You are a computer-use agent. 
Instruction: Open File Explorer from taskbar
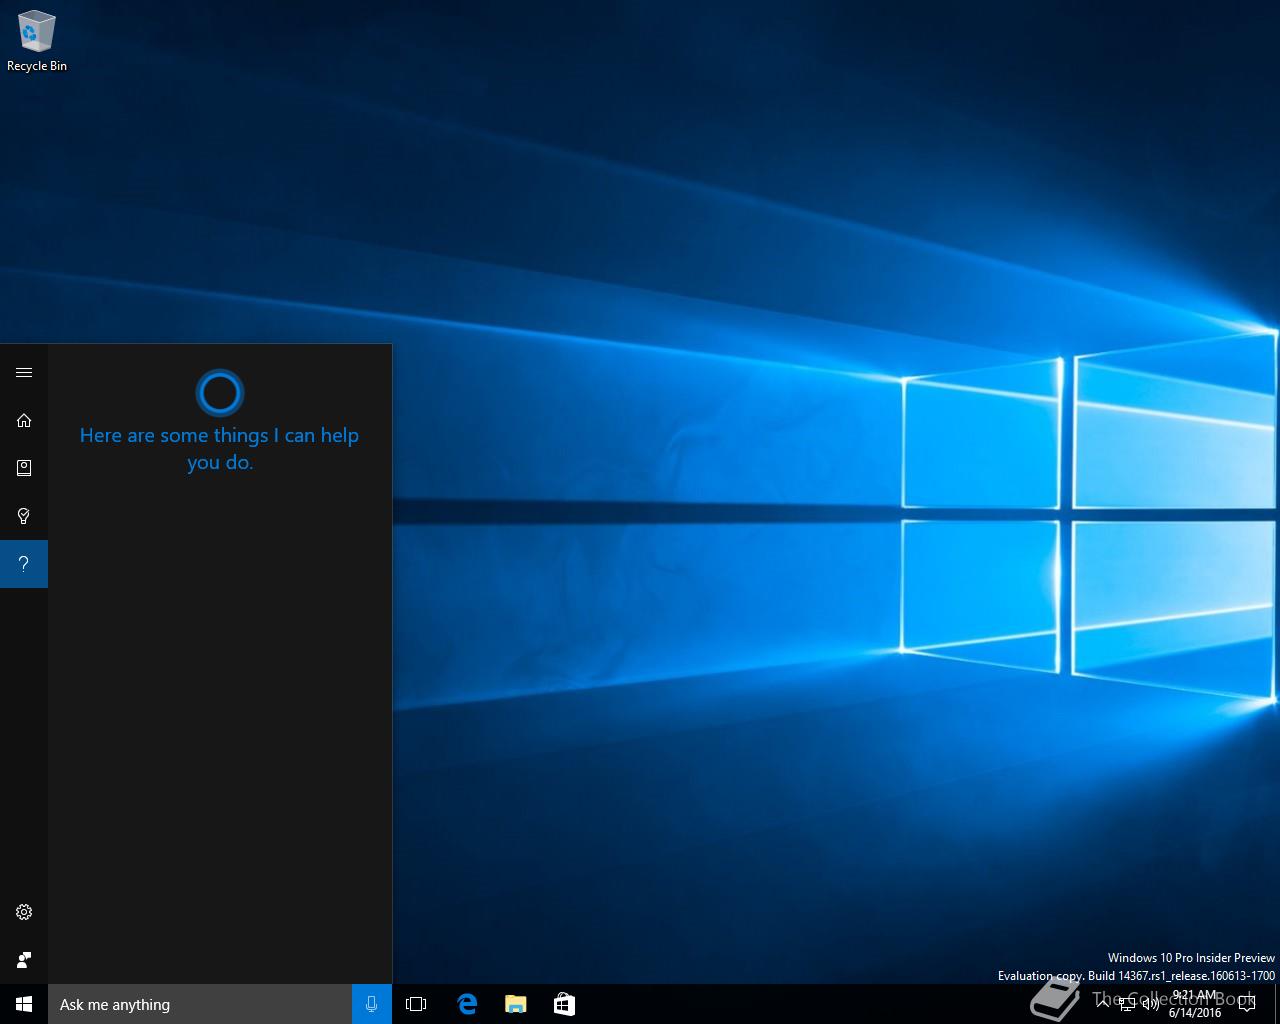[515, 1004]
